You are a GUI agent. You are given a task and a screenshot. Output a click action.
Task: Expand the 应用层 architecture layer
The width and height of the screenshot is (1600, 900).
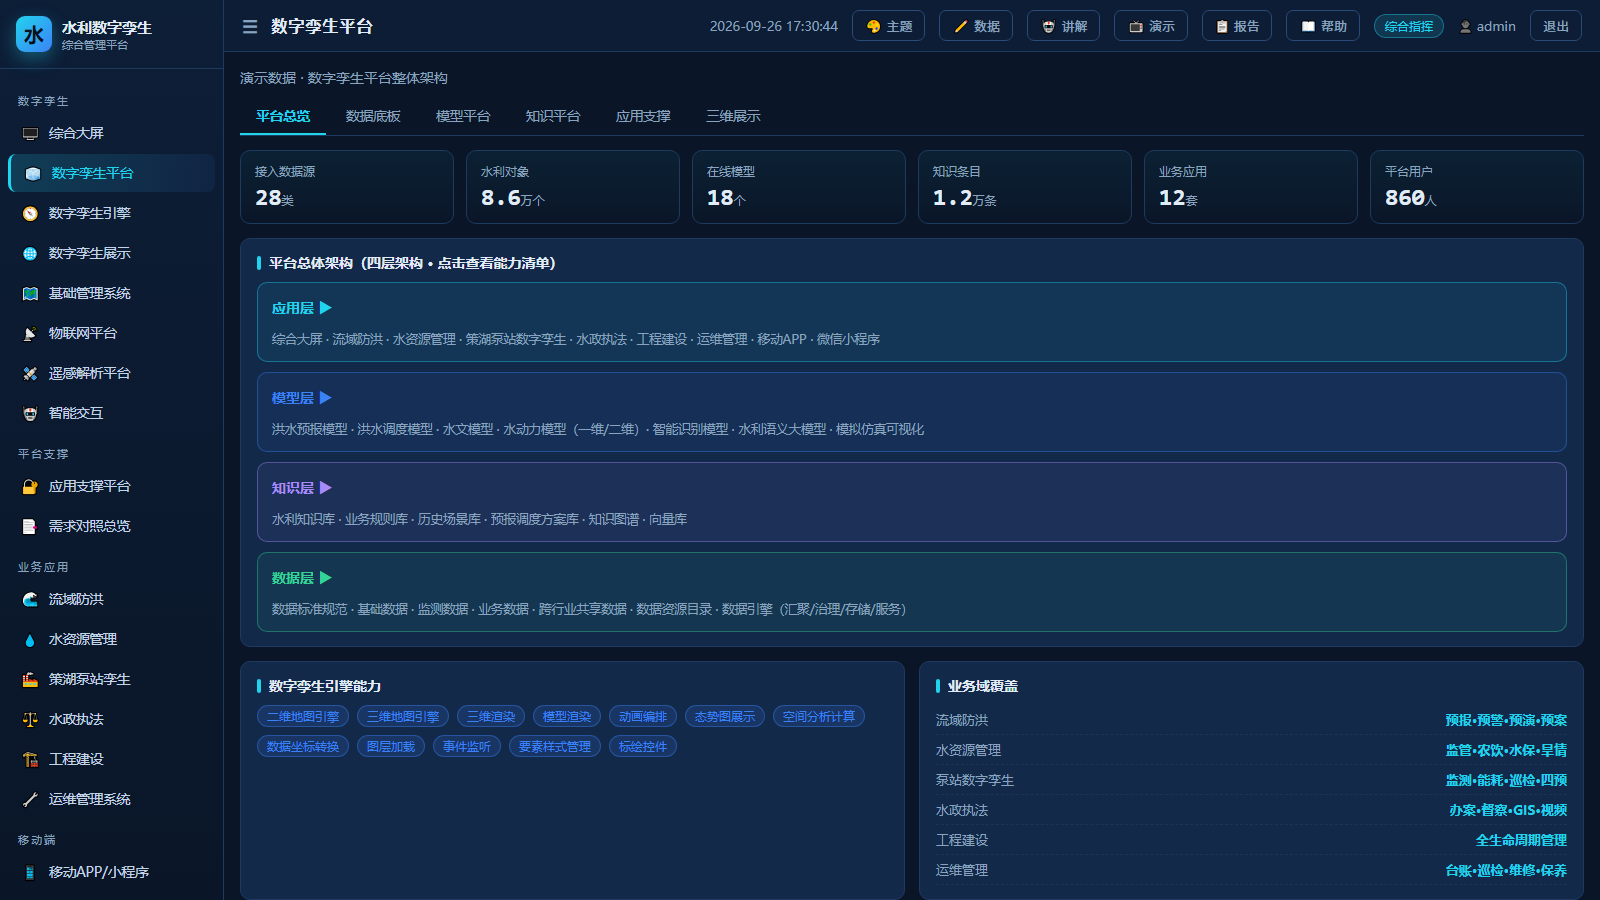coord(911,322)
